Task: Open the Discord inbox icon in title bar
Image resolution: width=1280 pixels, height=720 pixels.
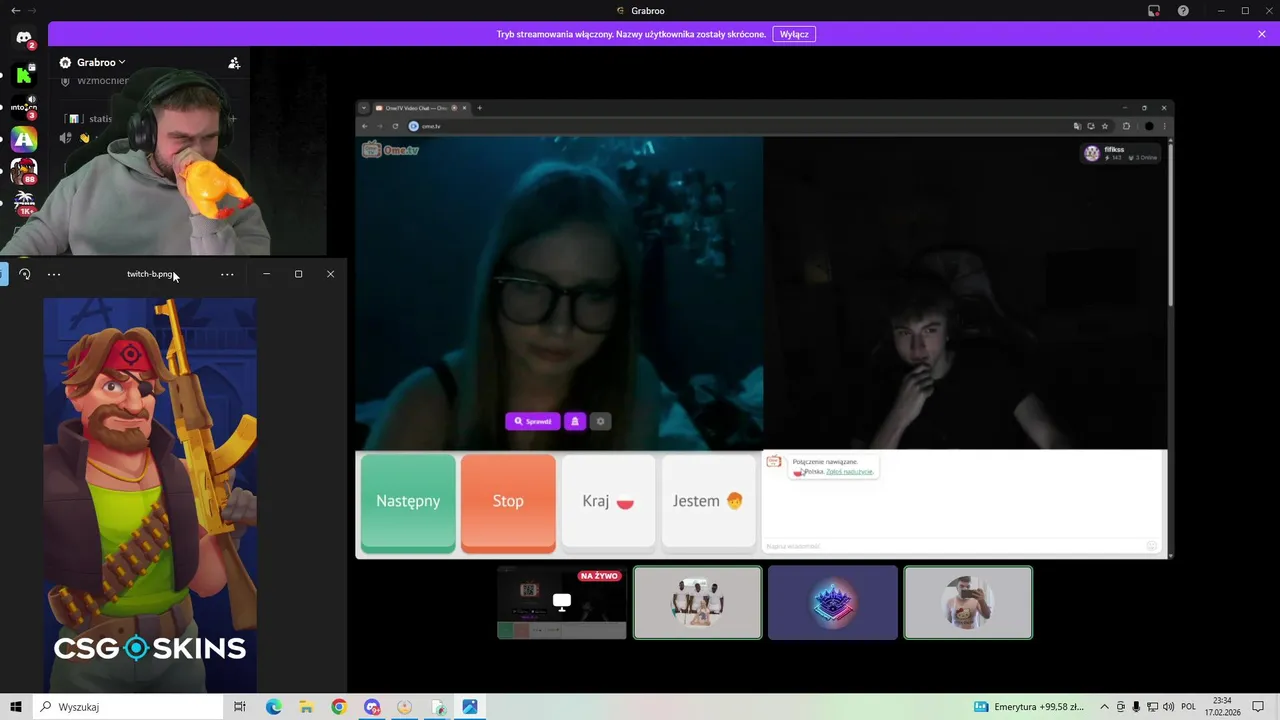Action: tap(1154, 11)
